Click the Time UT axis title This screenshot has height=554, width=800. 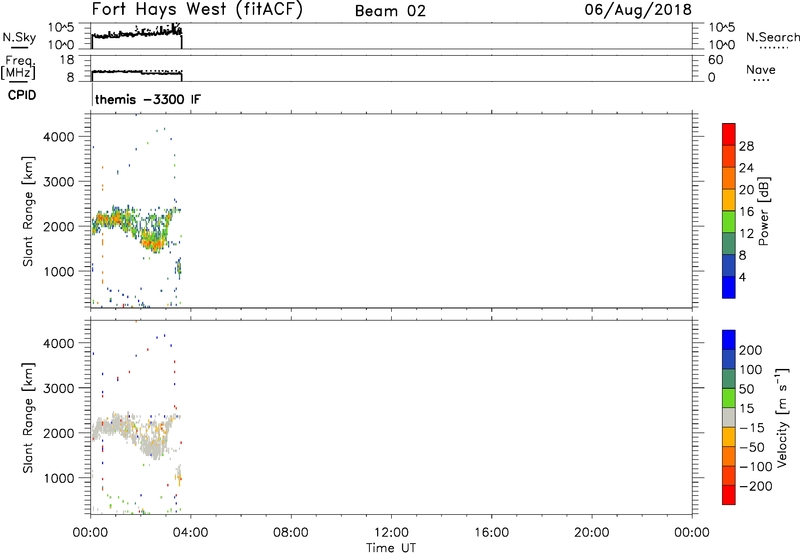[x=391, y=548]
